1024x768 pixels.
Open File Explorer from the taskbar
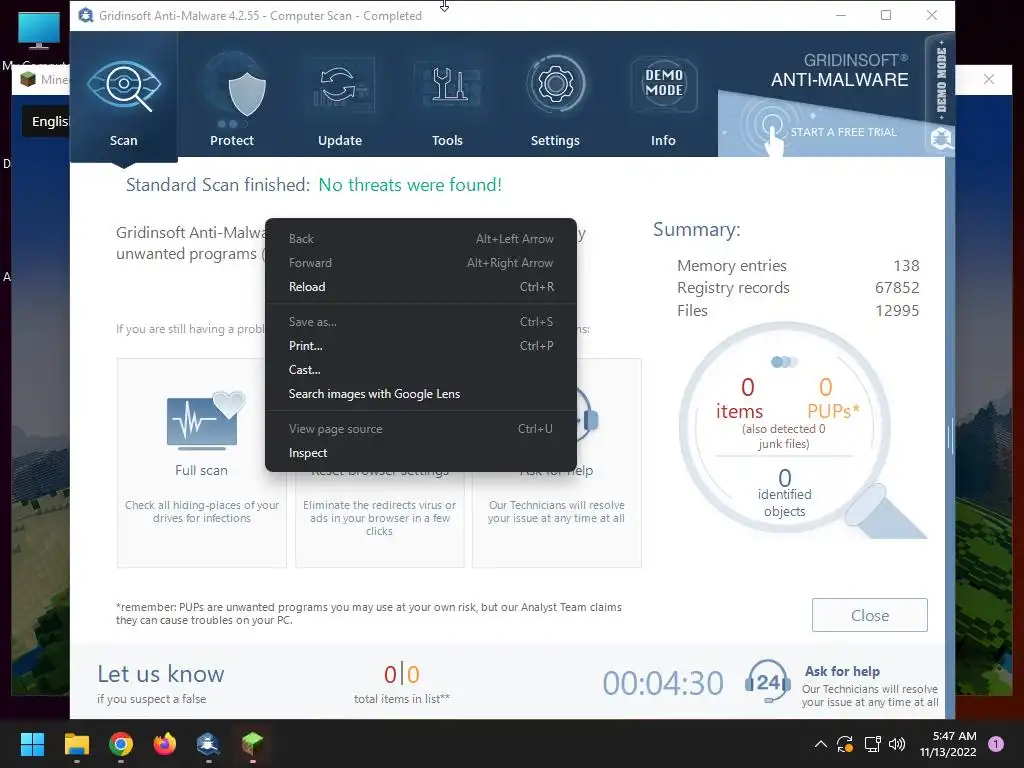tap(76, 744)
